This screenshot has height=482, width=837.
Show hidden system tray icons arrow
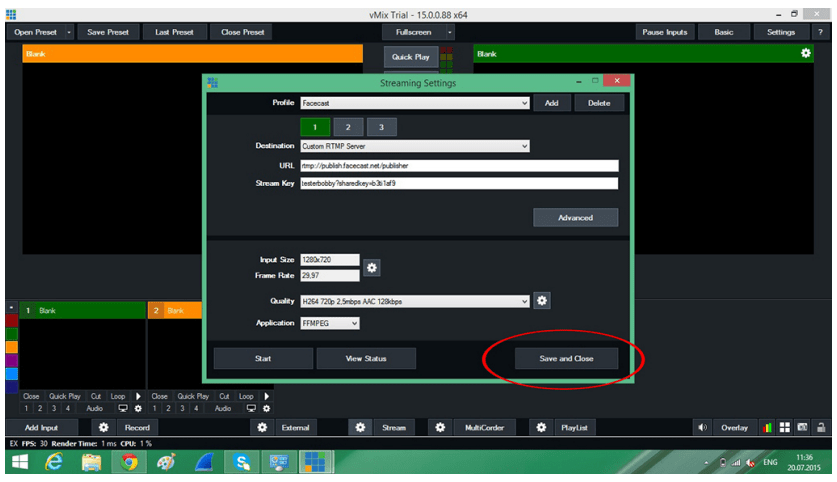click(706, 463)
